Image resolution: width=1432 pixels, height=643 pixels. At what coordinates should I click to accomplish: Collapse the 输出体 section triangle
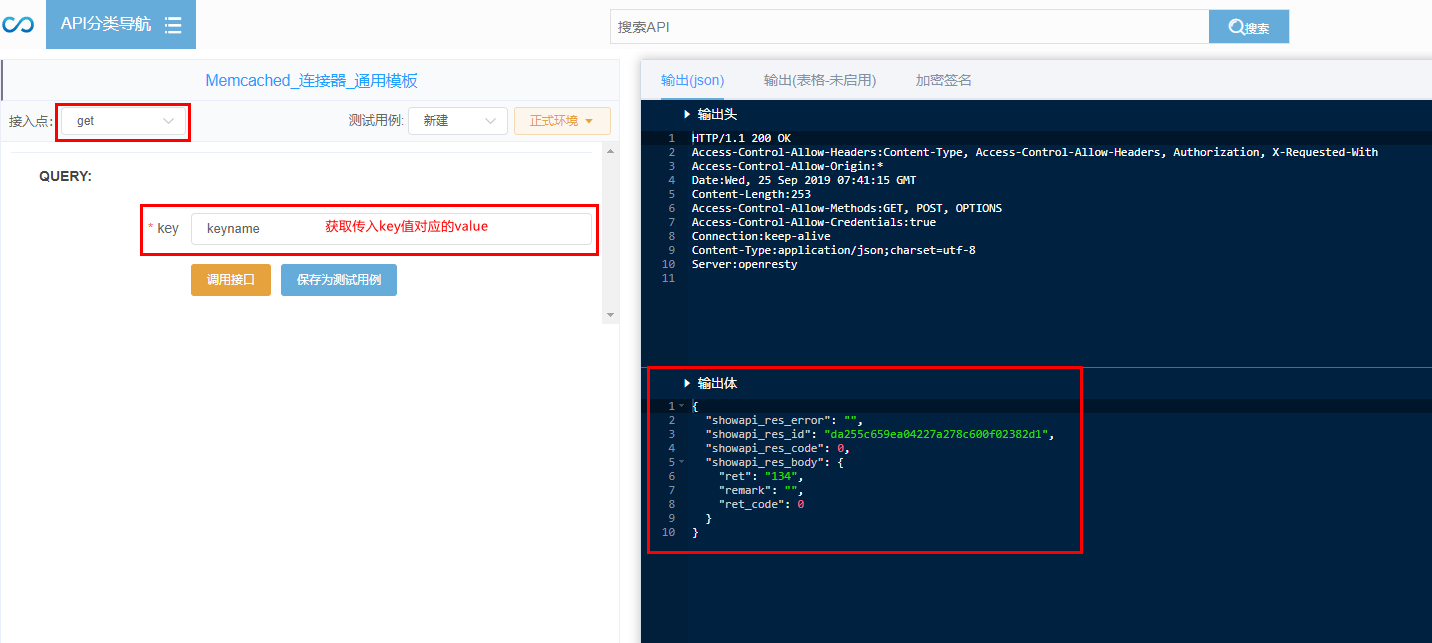click(687, 384)
